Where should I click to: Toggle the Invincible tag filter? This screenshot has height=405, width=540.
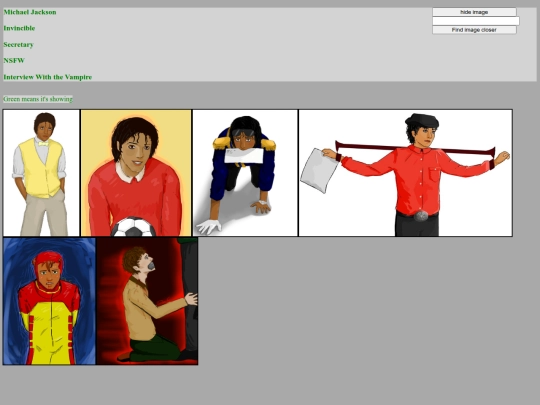tap(19, 28)
